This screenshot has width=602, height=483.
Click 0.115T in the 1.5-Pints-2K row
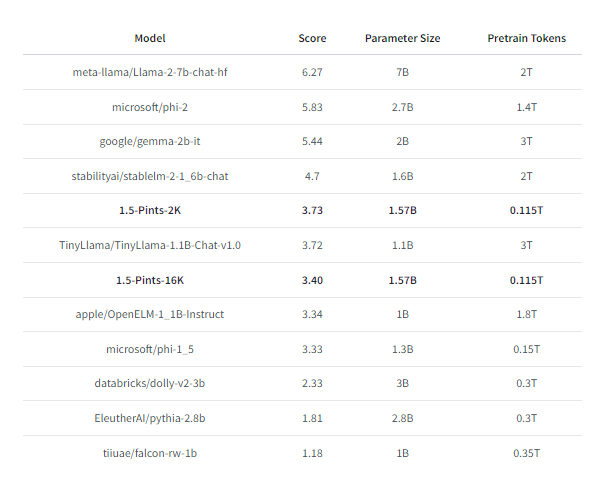click(x=526, y=210)
